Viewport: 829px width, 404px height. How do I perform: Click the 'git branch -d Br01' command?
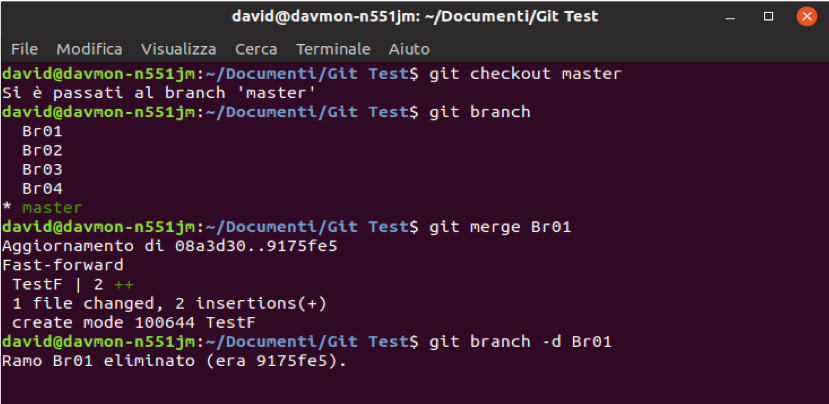(519, 342)
